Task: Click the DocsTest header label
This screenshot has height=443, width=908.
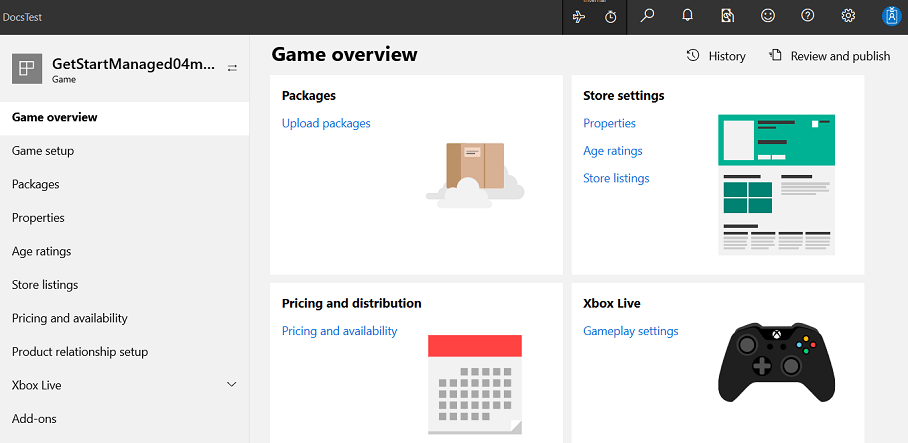Action: click(22, 17)
